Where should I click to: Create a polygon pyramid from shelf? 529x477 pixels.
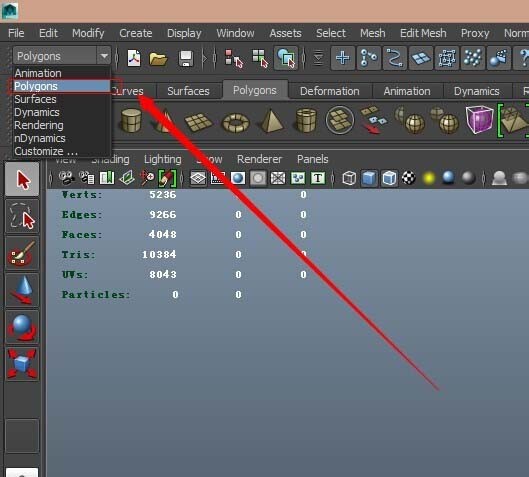pos(271,120)
